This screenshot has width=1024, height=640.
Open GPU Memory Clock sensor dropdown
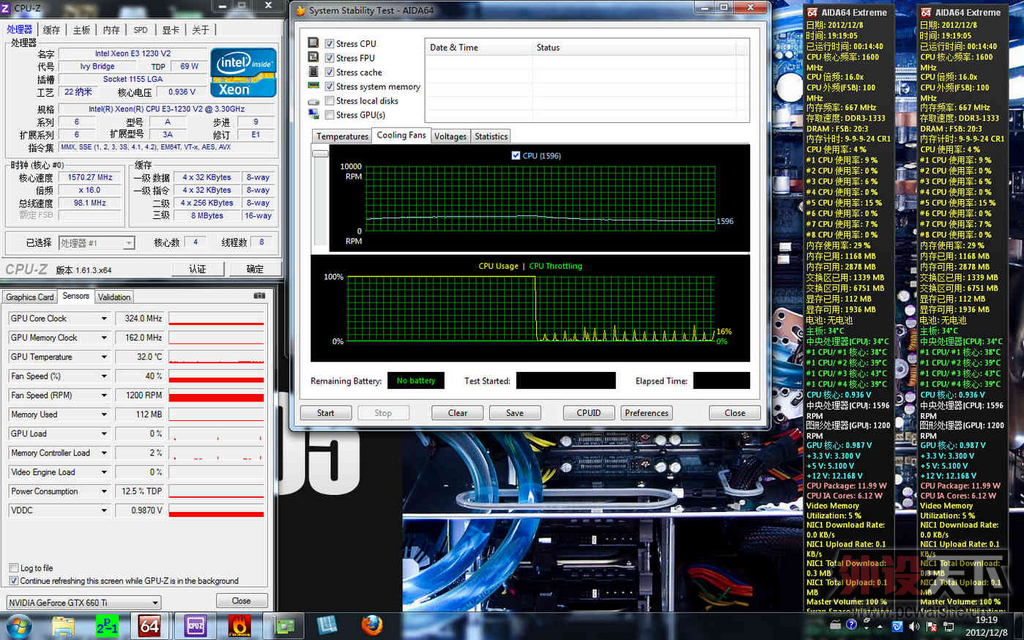104,338
